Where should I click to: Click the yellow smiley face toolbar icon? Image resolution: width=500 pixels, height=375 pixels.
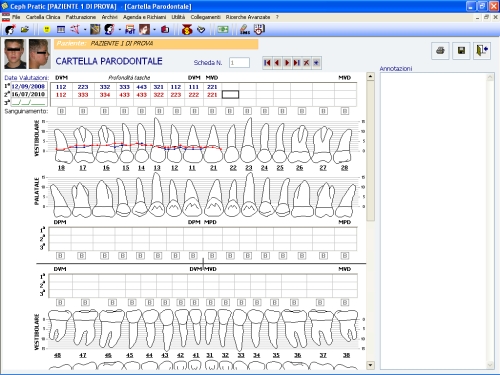pos(47,30)
